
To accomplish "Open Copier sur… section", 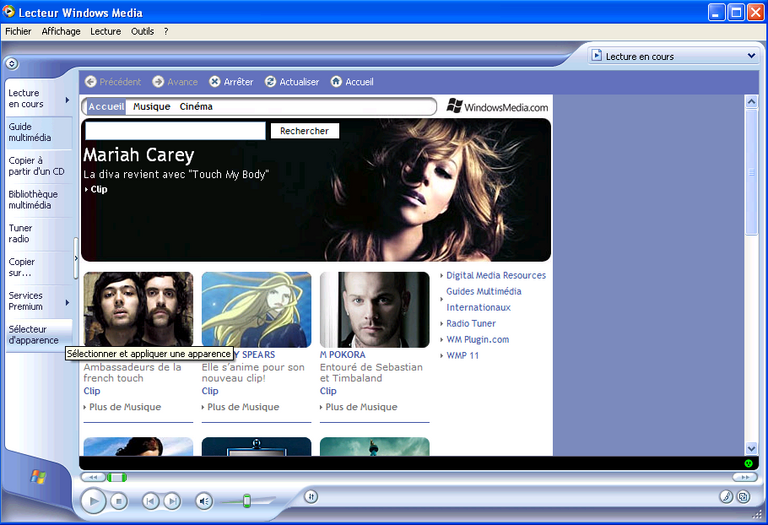I will [39, 267].
